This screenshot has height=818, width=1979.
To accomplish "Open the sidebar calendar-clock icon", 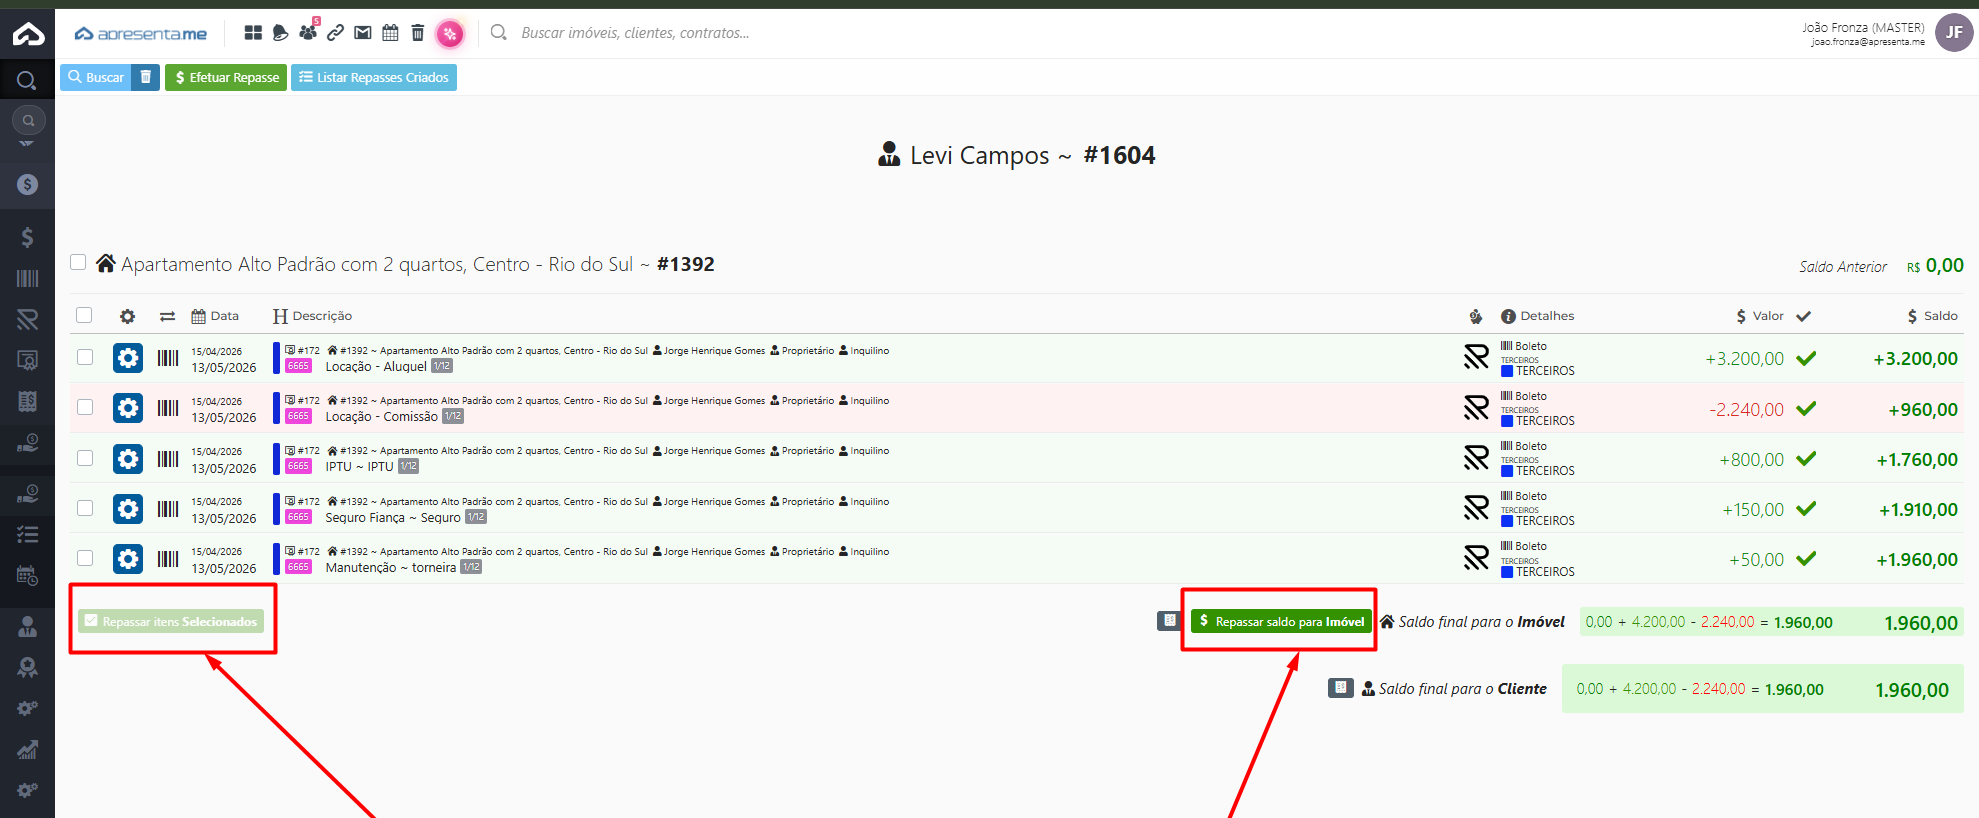I will pyautogui.click(x=27, y=575).
